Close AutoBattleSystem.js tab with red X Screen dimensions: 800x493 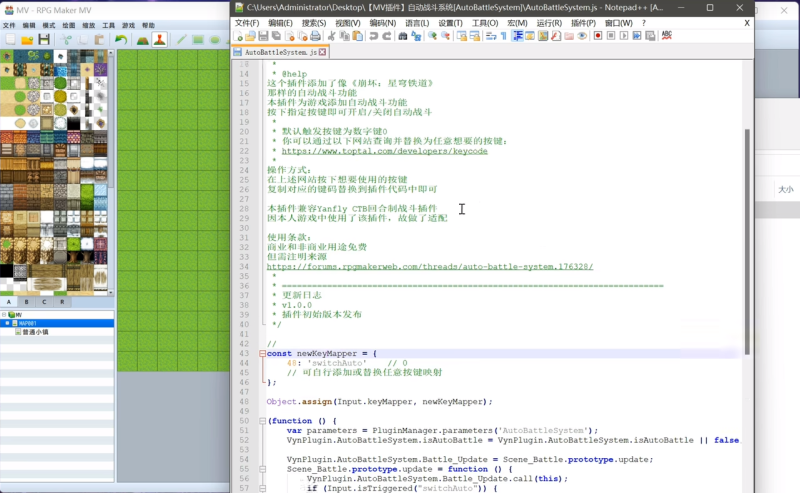point(322,52)
